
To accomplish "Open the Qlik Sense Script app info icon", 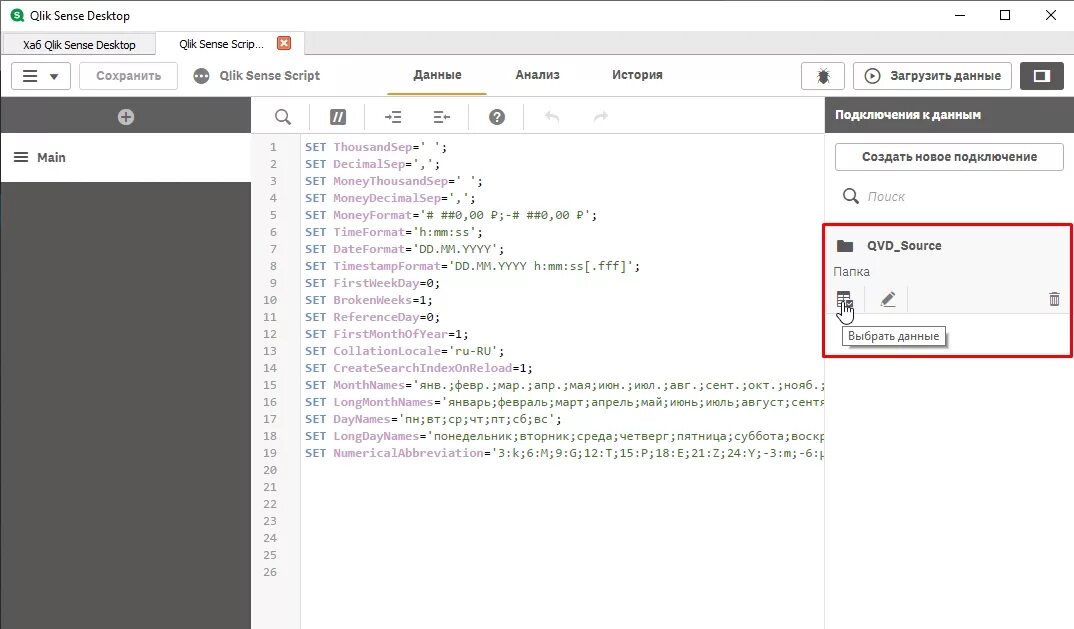I will point(201,76).
